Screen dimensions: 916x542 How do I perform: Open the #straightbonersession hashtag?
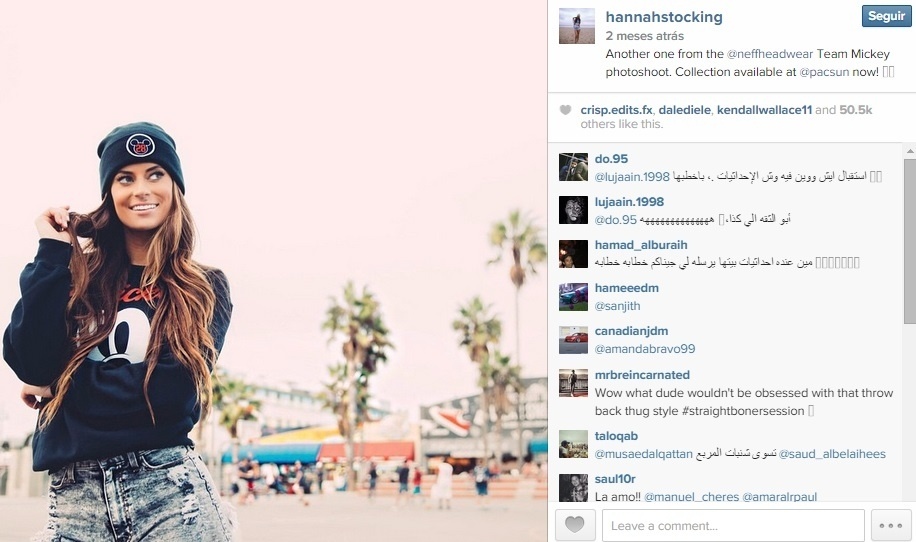(x=742, y=411)
